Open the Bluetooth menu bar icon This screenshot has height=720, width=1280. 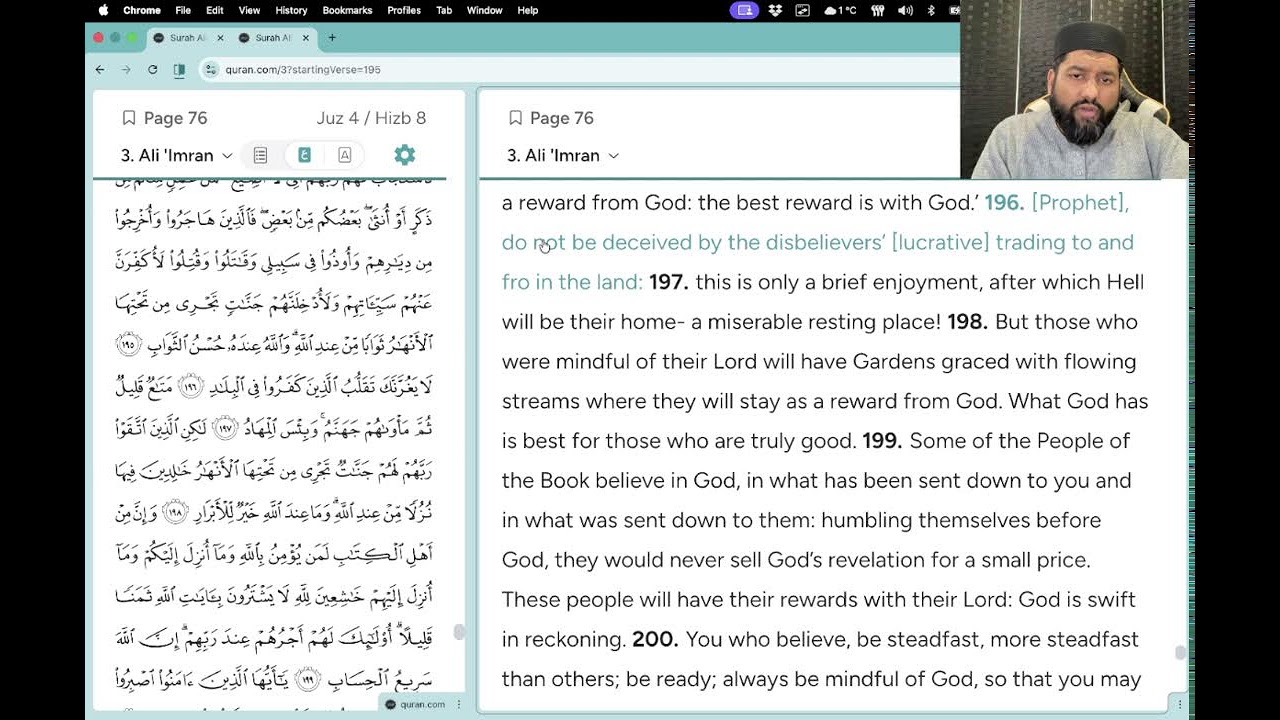pyautogui.click(x=931, y=10)
